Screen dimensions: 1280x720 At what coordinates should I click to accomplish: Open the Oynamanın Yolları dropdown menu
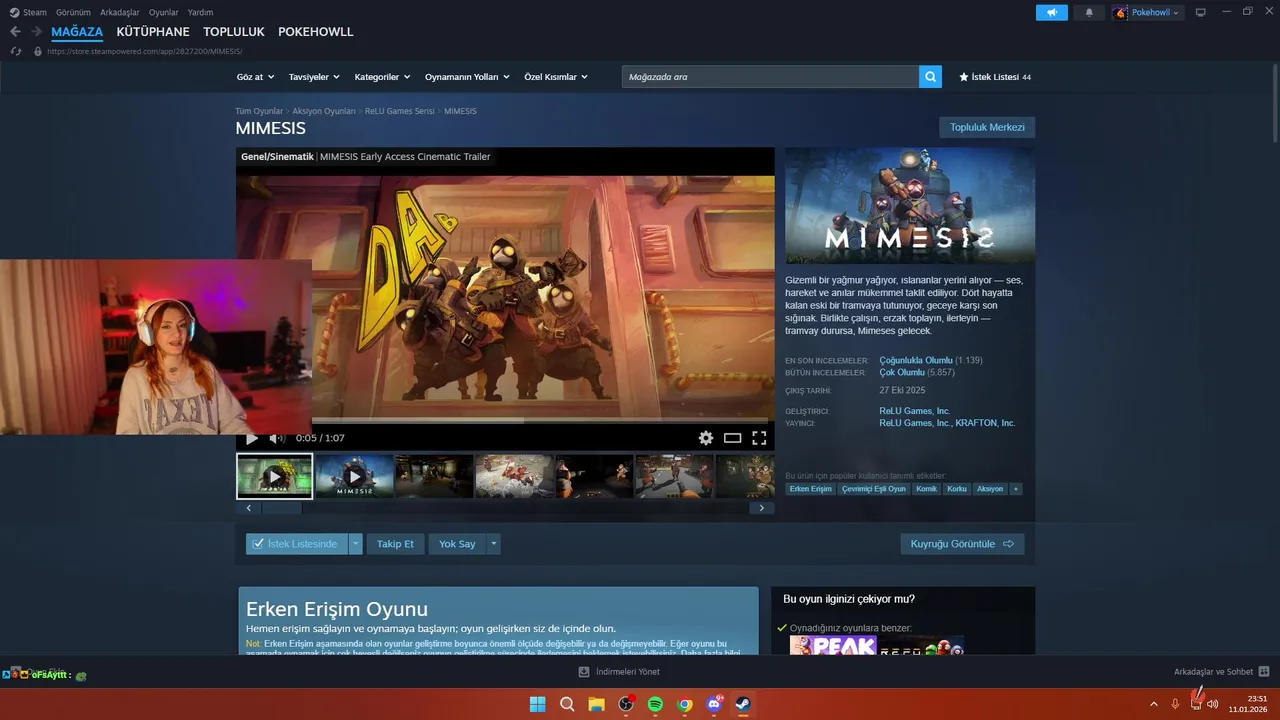[x=467, y=77]
